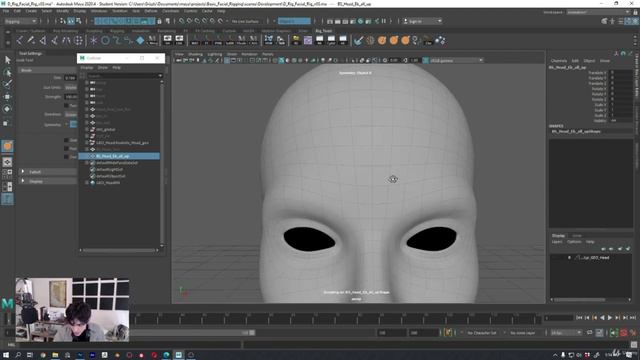Click the asterisk locator icon on the shelf
640x360 pixels.
[94, 40]
